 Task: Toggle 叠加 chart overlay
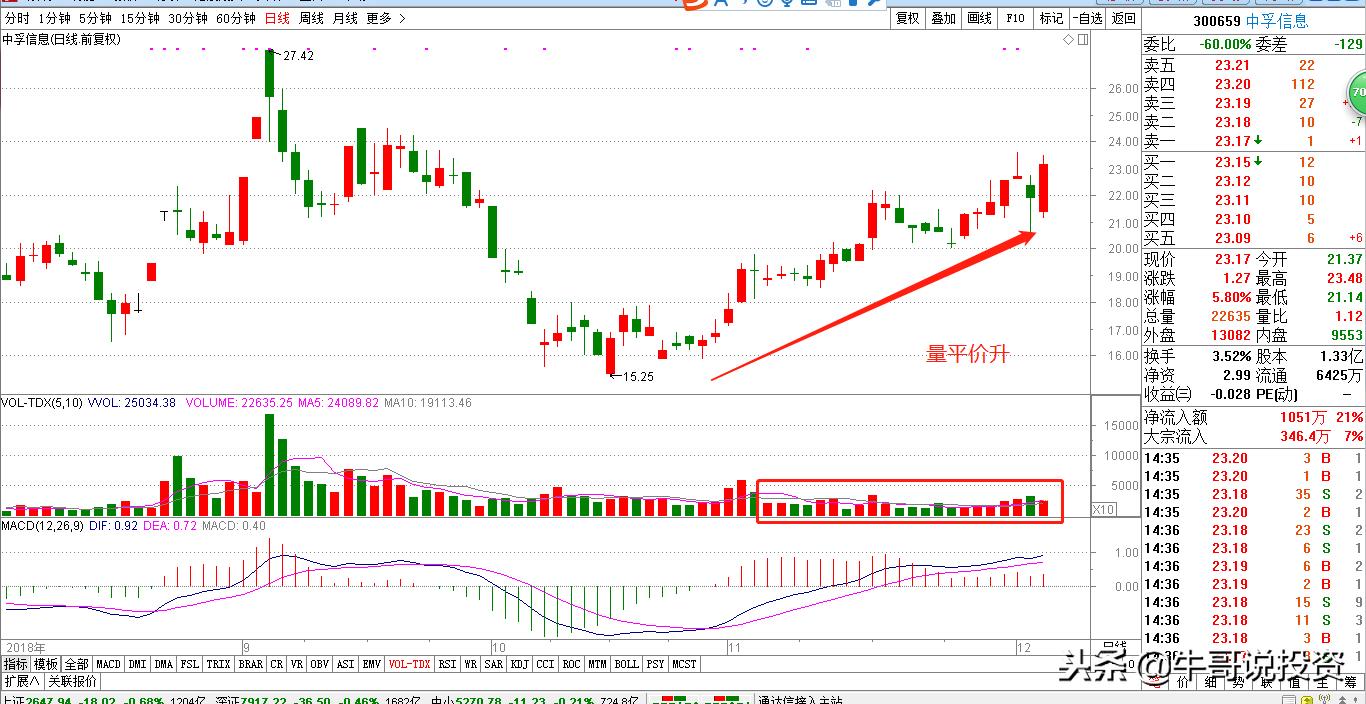point(942,18)
